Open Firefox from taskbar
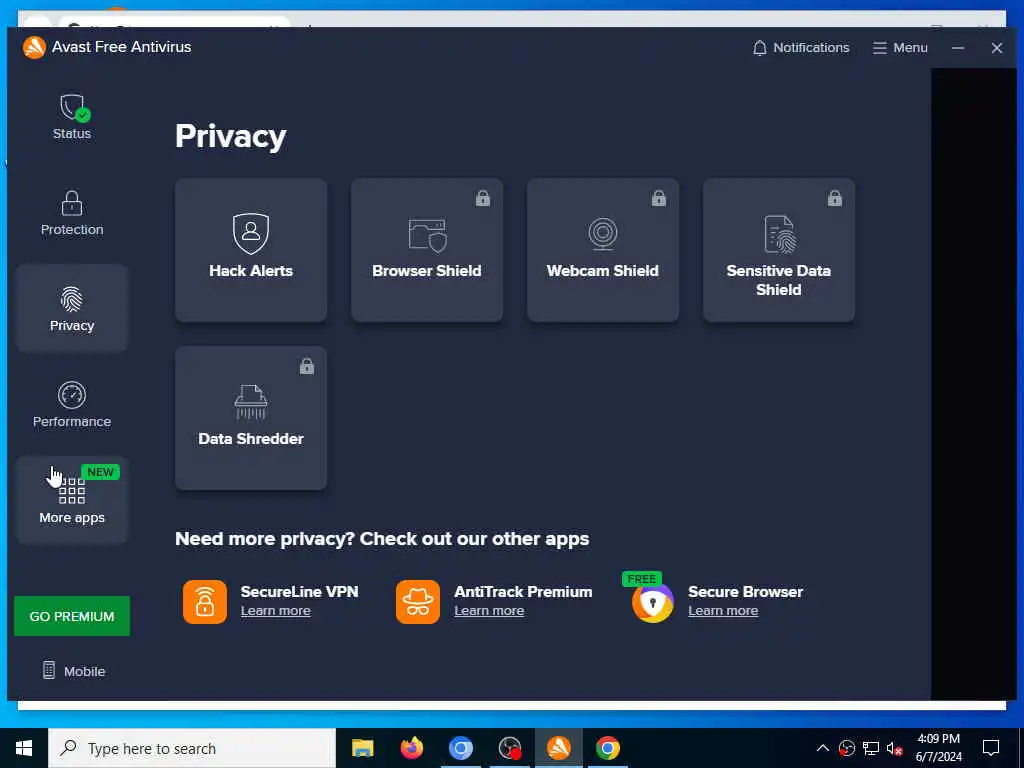Image resolution: width=1024 pixels, height=768 pixels. (411, 748)
